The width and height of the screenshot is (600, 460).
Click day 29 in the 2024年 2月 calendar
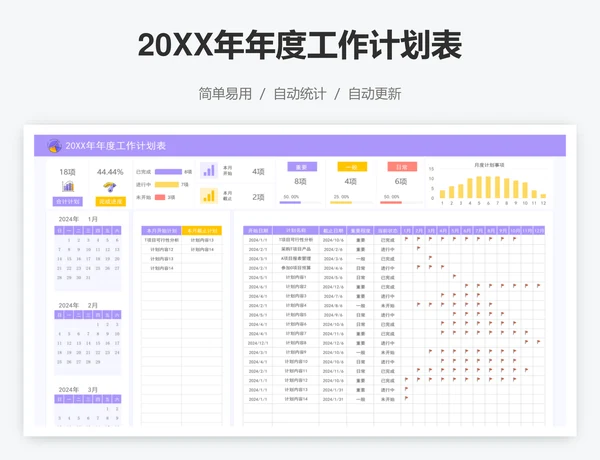coord(98,362)
